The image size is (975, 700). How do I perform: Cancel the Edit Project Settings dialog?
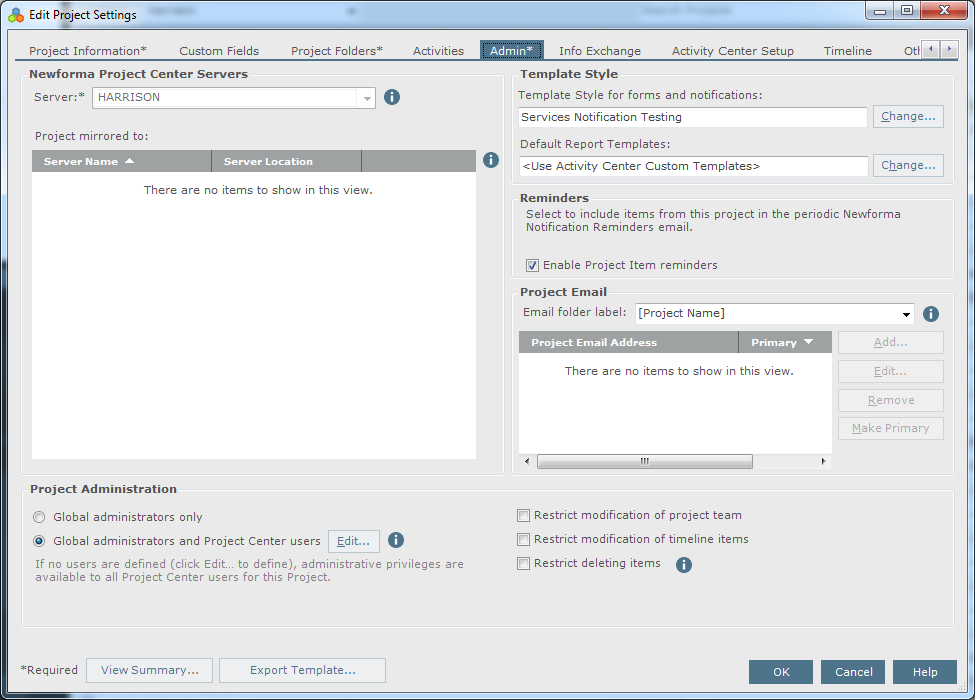tap(853, 672)
